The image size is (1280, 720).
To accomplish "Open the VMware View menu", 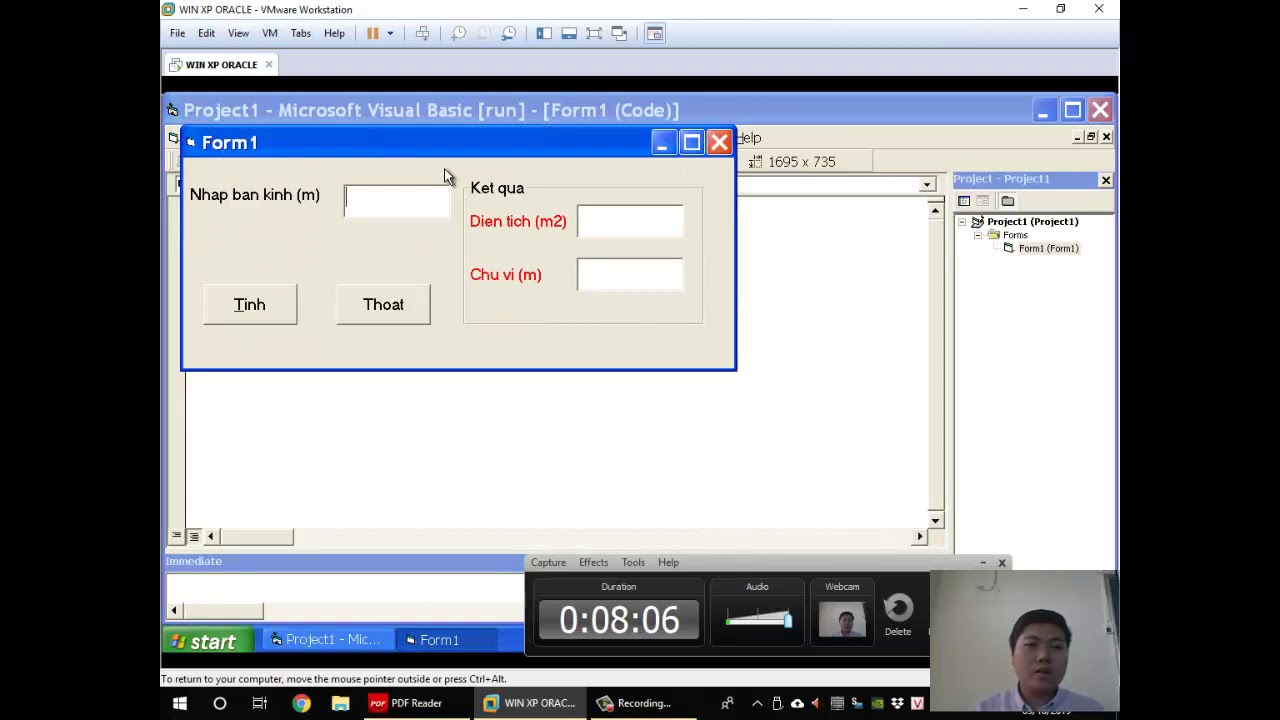I will (238, 33).
